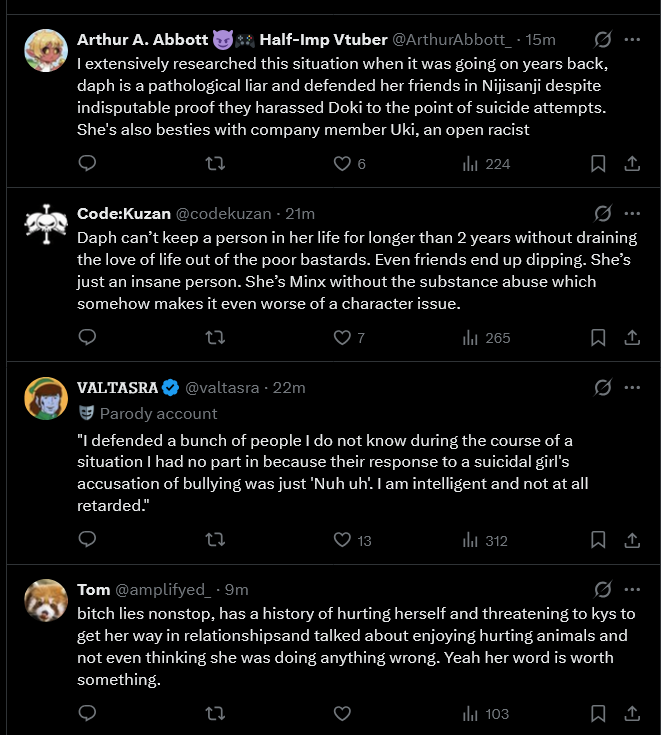This screenshot has height=735, width=661.
Task: Share Tom's tweet
Action: (632, 713)
